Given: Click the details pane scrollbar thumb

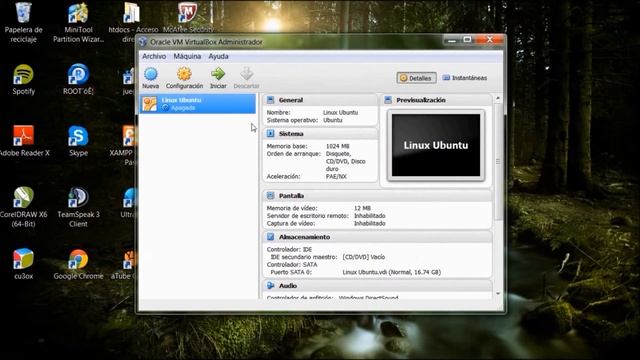Looking at the screenshot, I should [x=498, y=161].
